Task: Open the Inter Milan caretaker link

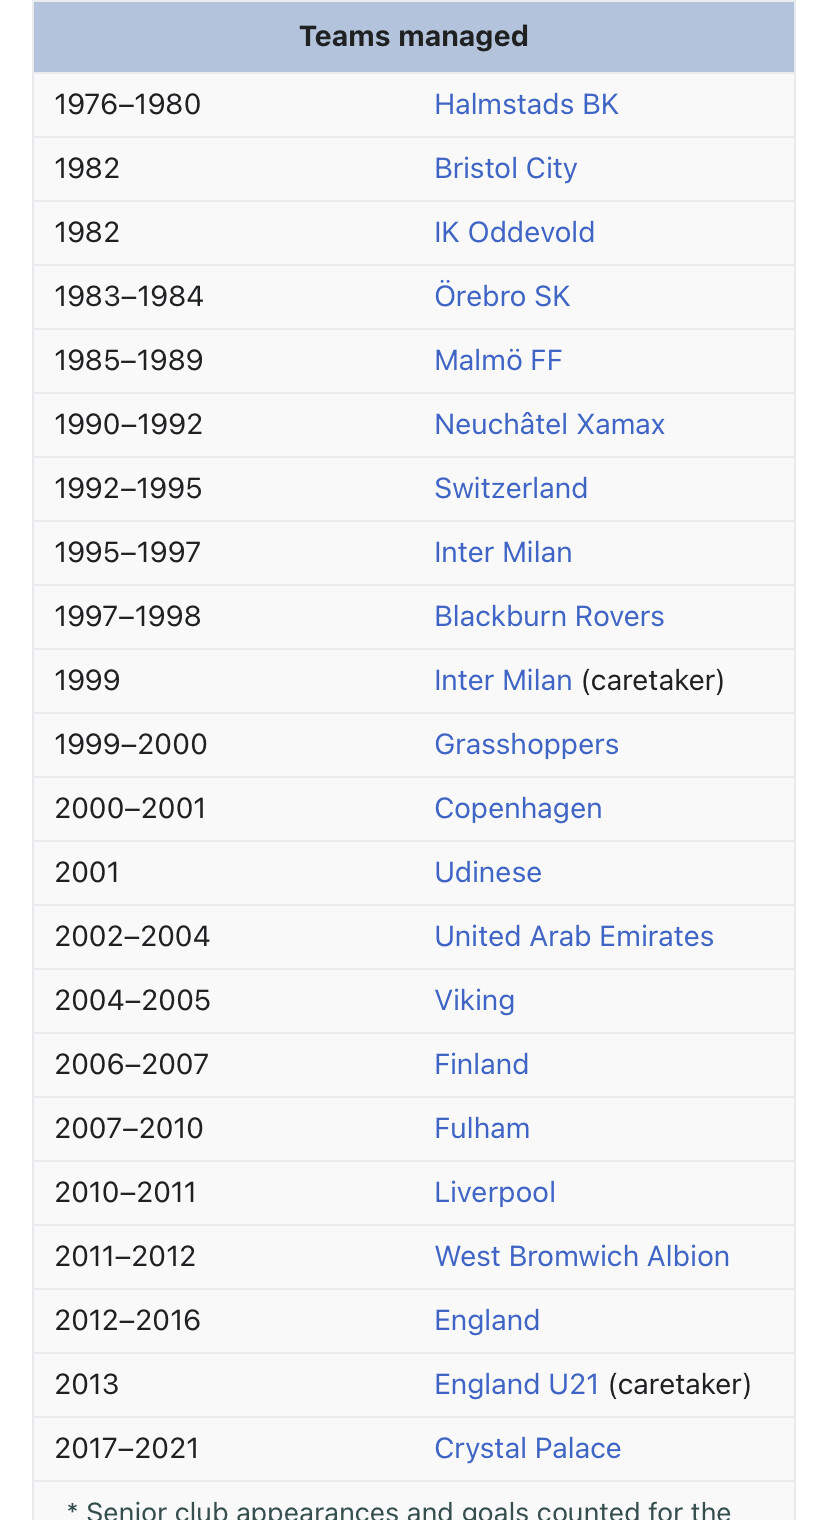Action: (503, 680)
